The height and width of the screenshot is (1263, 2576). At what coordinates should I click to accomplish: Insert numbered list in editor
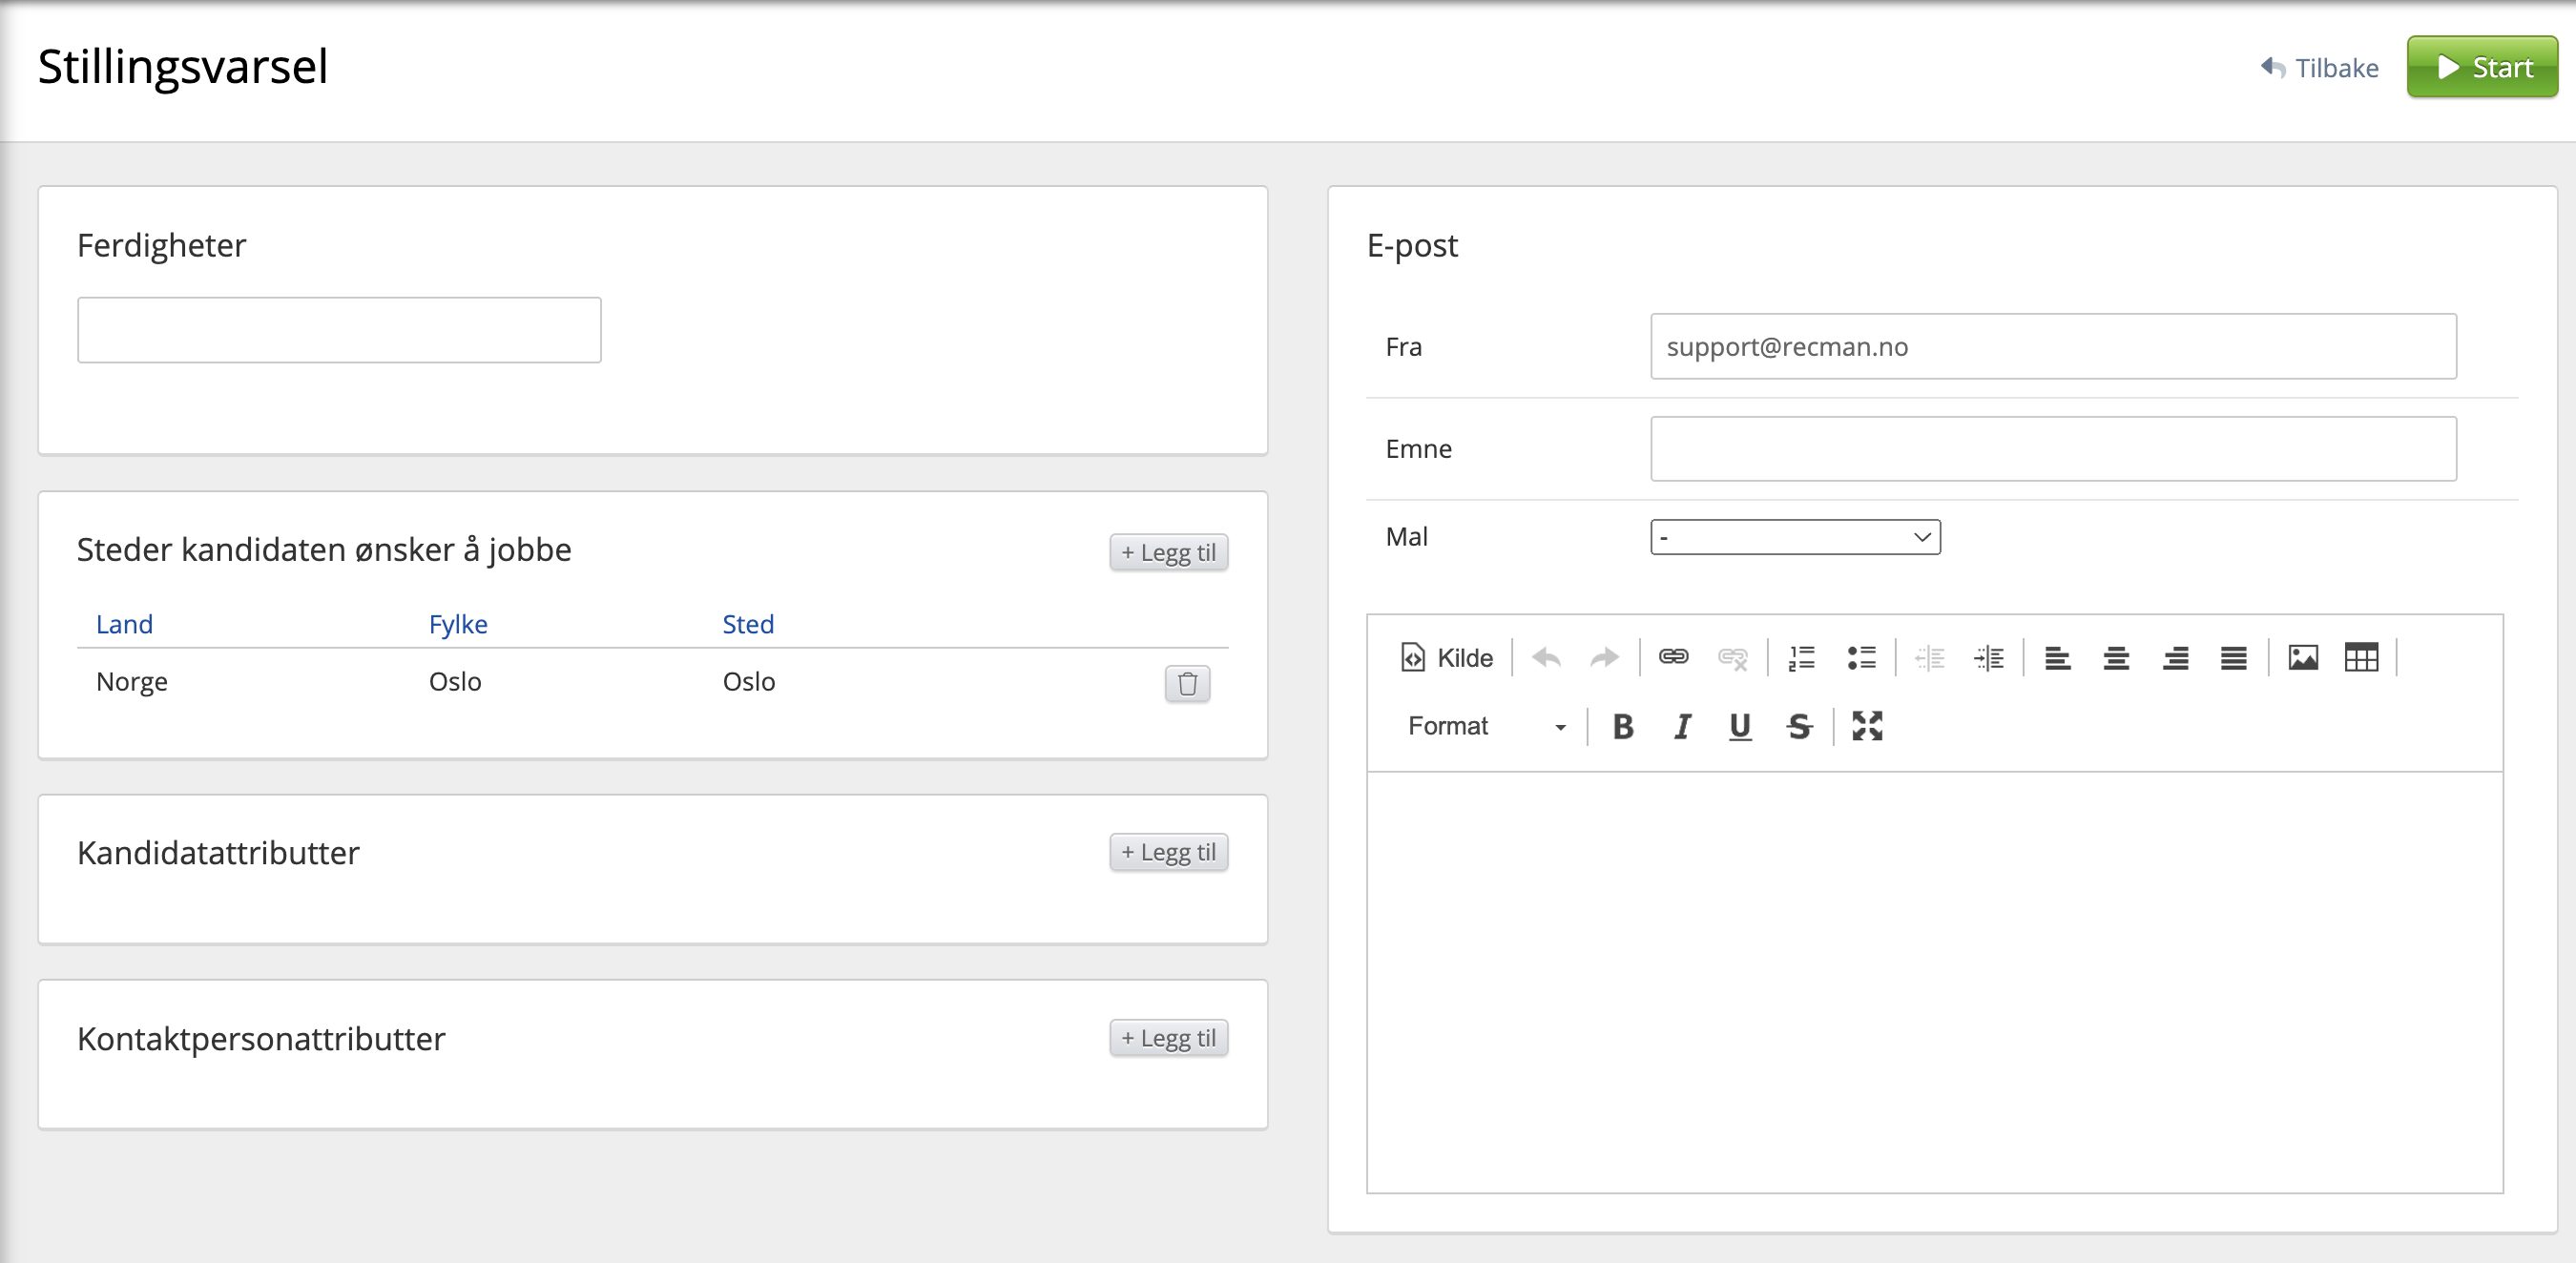pyautogui.click(x=1801, y=657)
